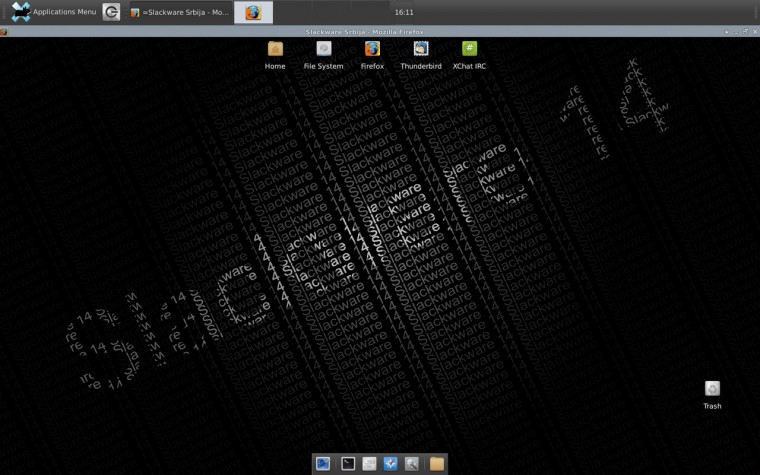
Task: Open the folder icon in bottom dock
Action: [436, 464]
